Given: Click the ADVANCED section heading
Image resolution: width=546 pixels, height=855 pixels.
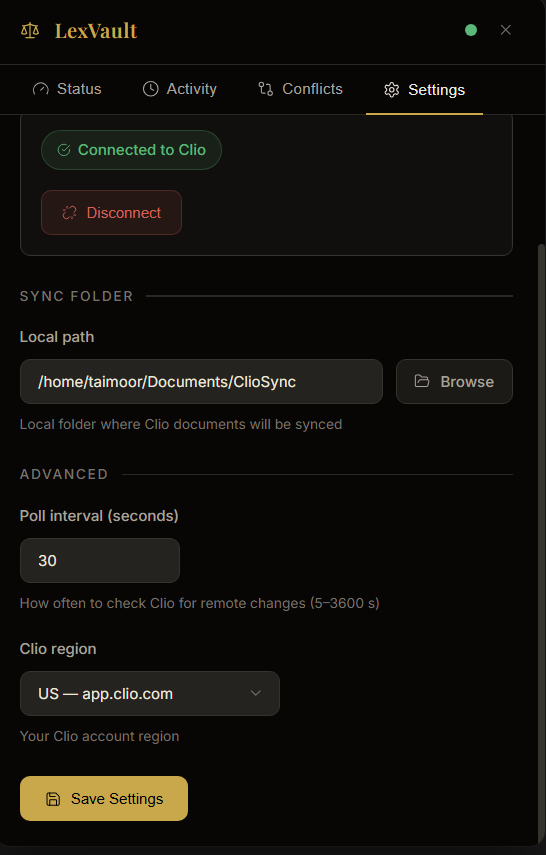Looking at the screenshot, I should pyautogui.click(x=64, y=474).
